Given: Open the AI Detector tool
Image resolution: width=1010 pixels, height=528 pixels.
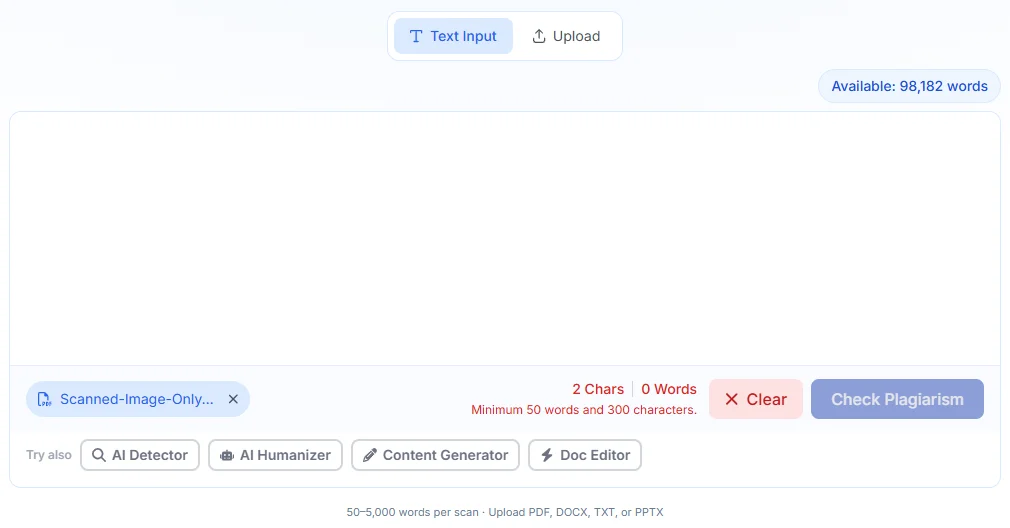Looking at the screenshot, I should tap(140, 455).
